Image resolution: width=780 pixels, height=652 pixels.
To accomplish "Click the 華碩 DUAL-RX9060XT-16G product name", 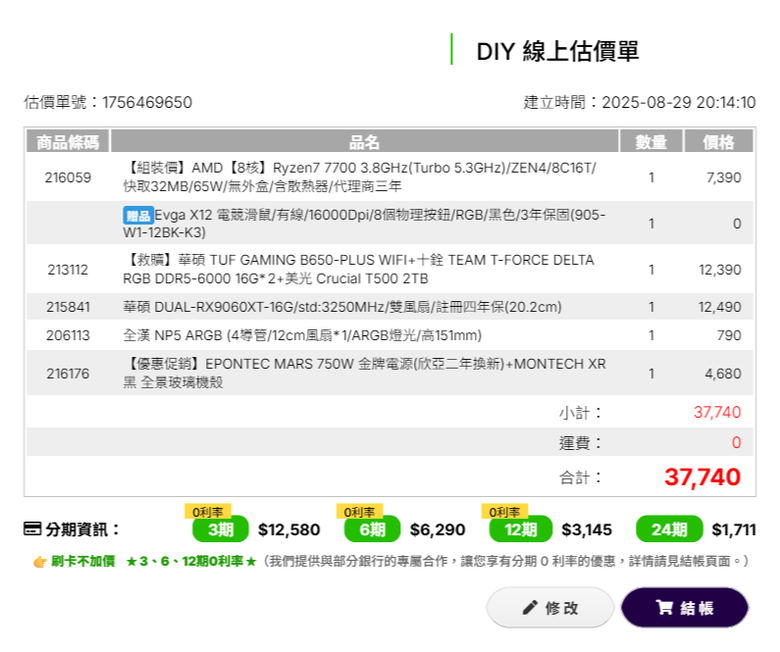I will [342, 307].
